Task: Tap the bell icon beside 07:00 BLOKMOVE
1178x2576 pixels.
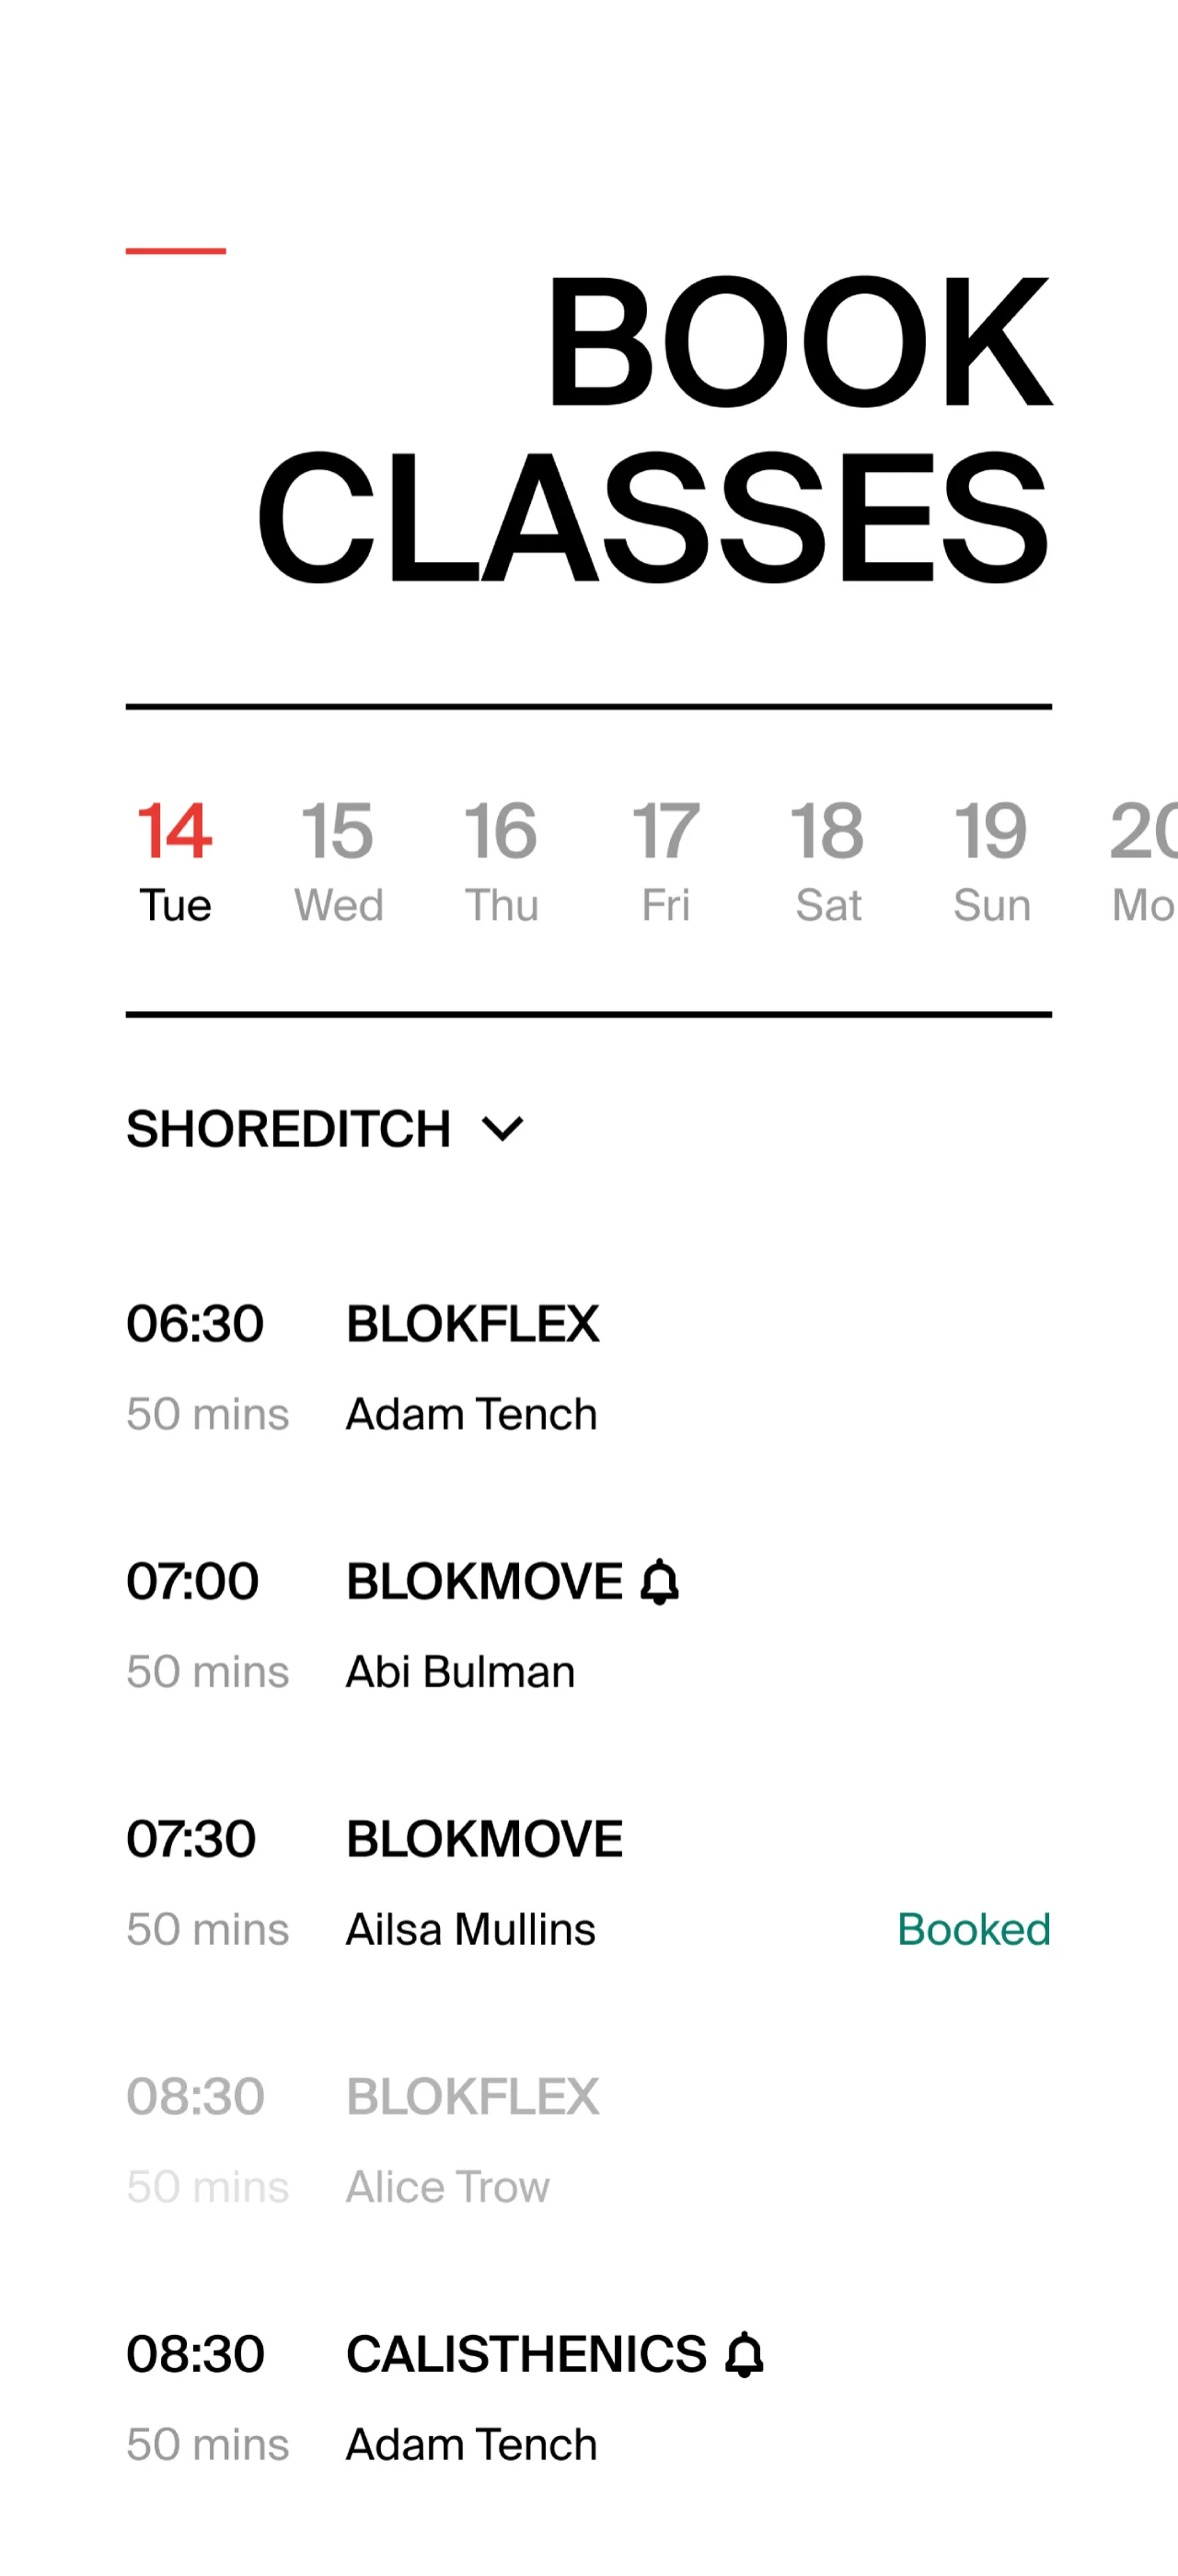Action: [659, 1582]
